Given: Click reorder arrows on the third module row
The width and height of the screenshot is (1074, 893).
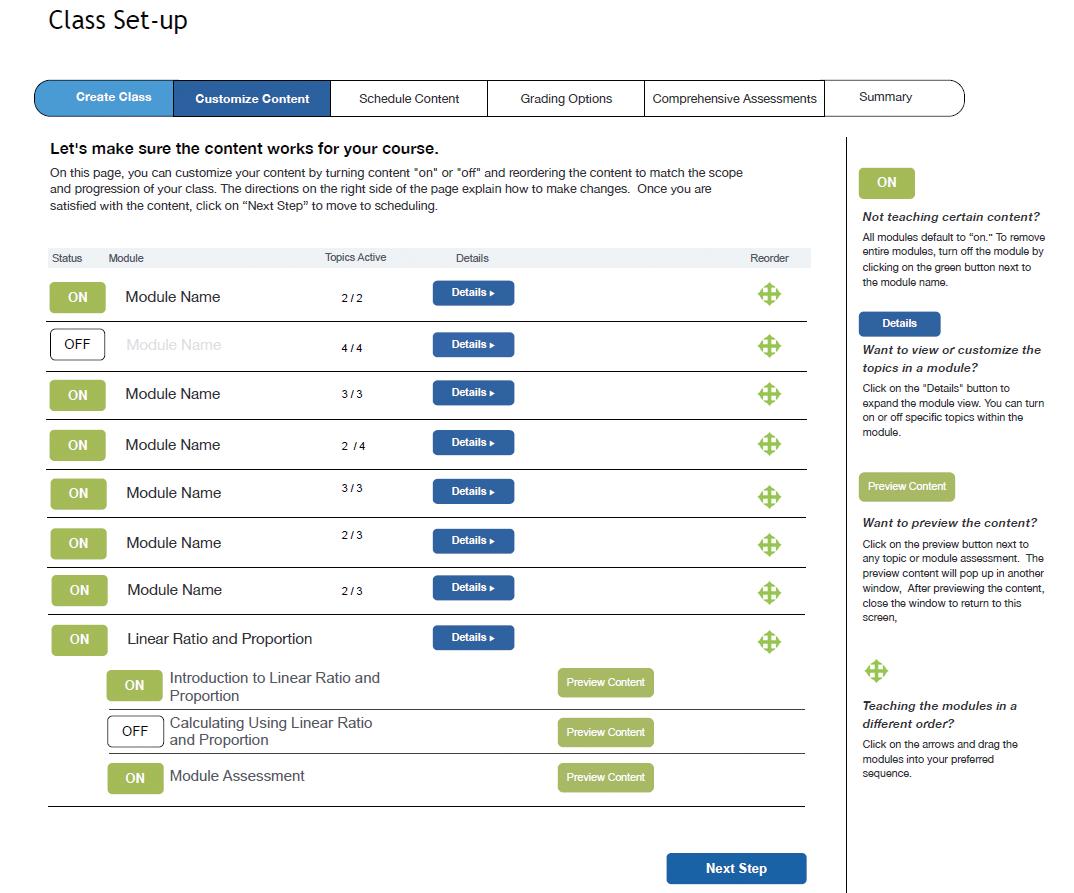Looking at the screenshot, I should tap(769, 394).
